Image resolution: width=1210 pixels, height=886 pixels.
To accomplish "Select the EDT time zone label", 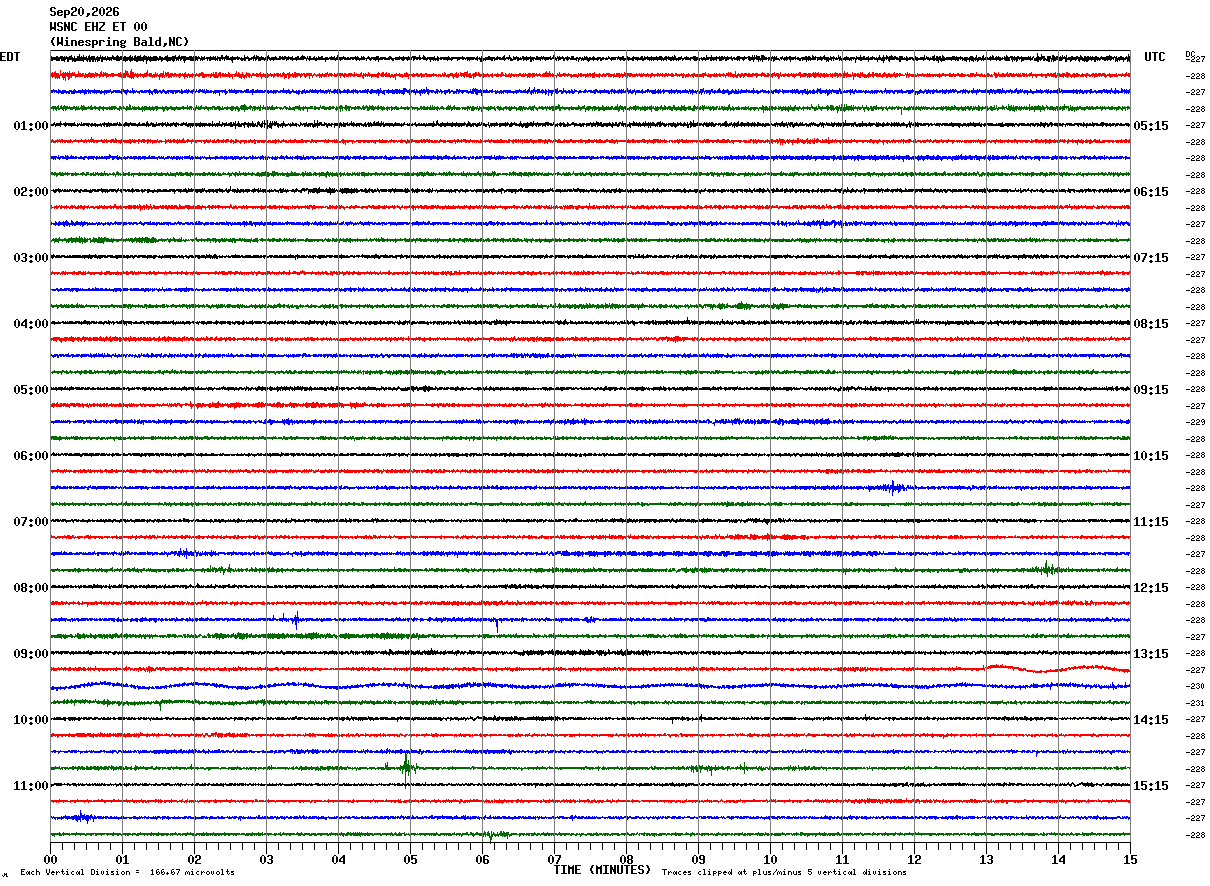I will [10, 57].
